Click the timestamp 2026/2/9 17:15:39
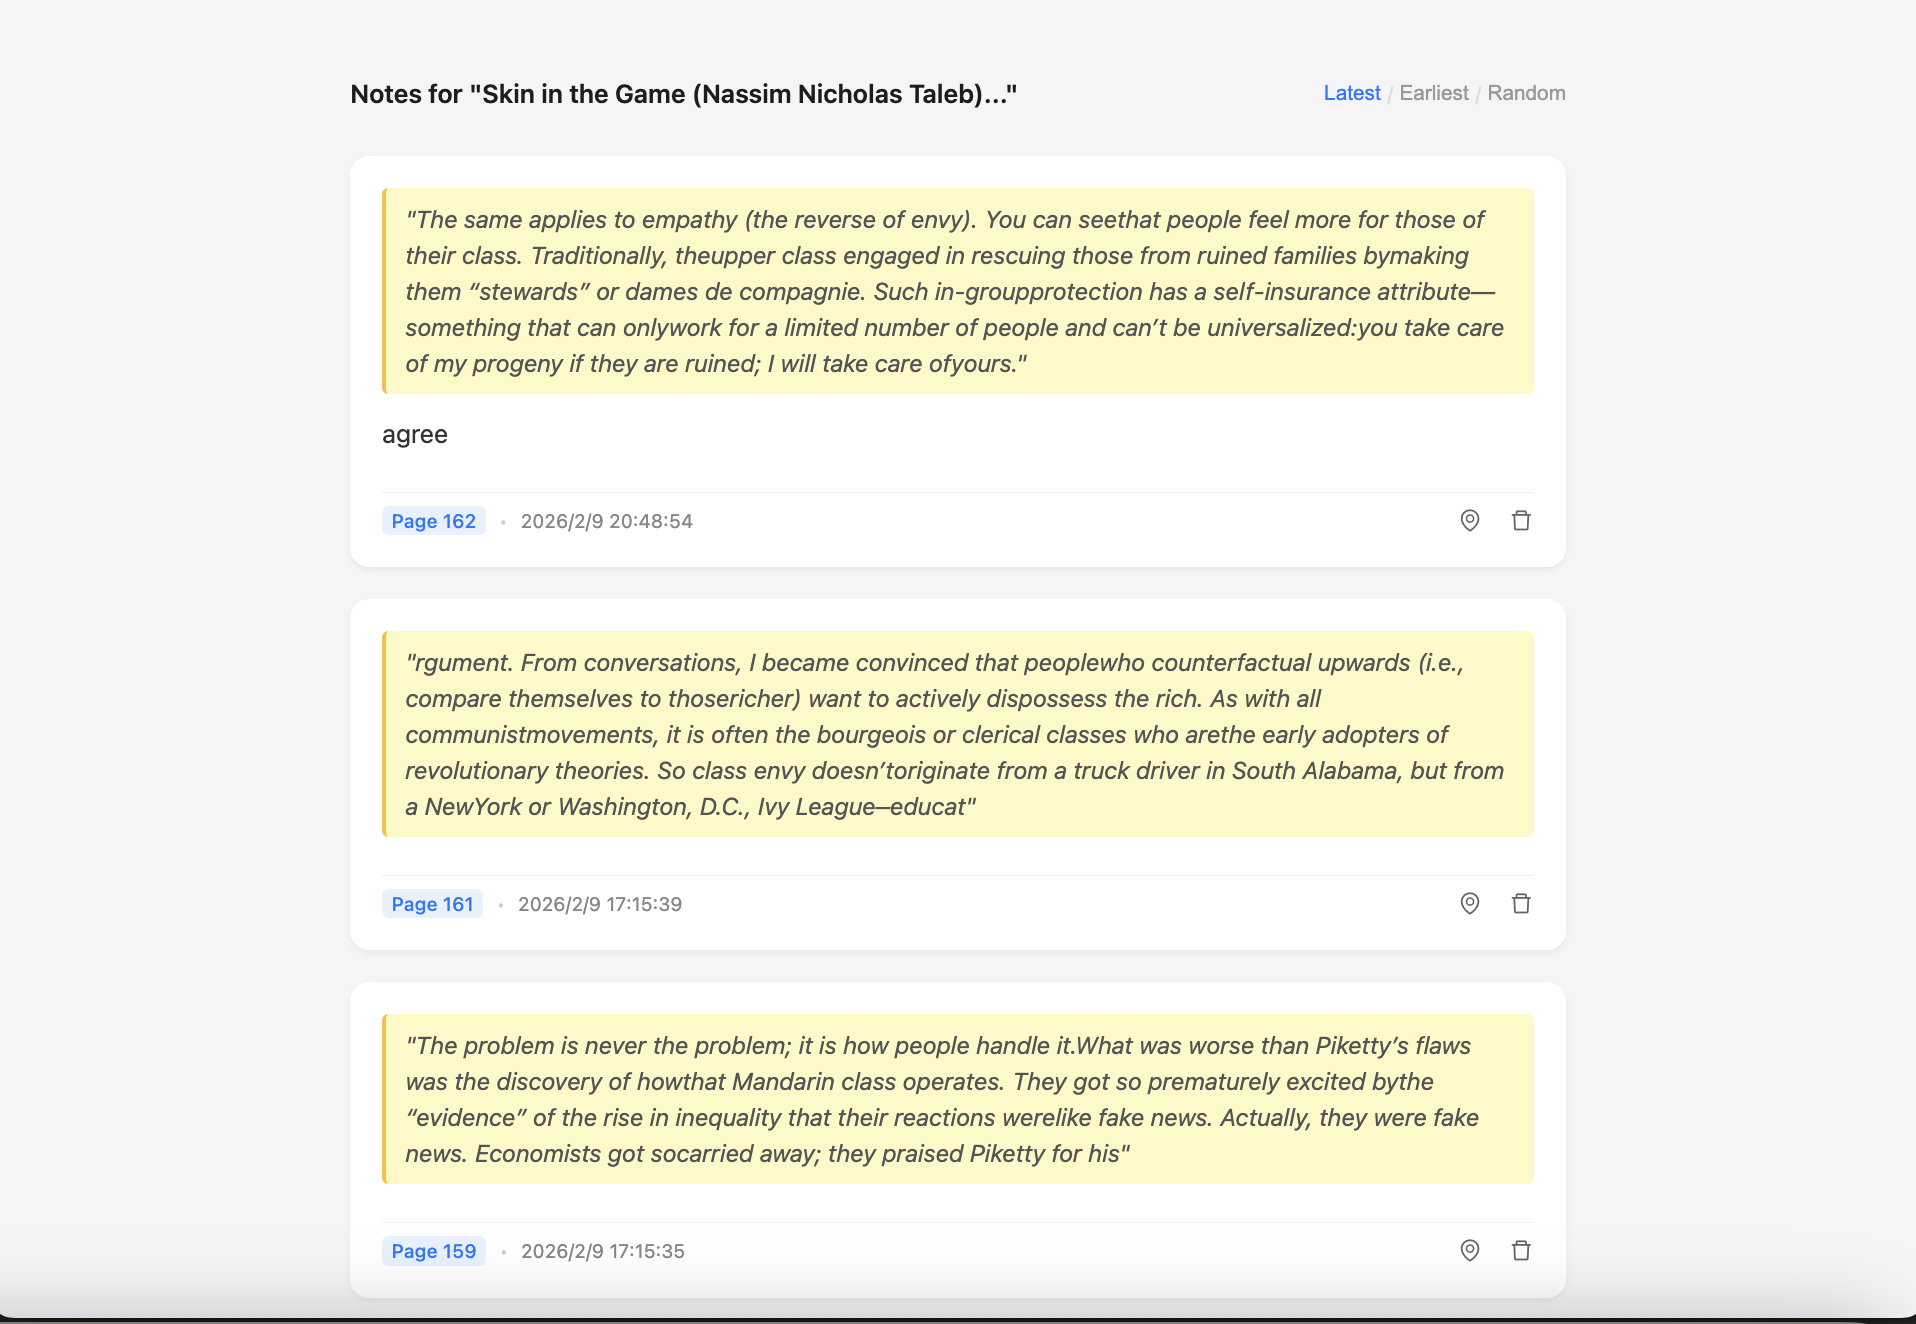 [x=599, y=903]
